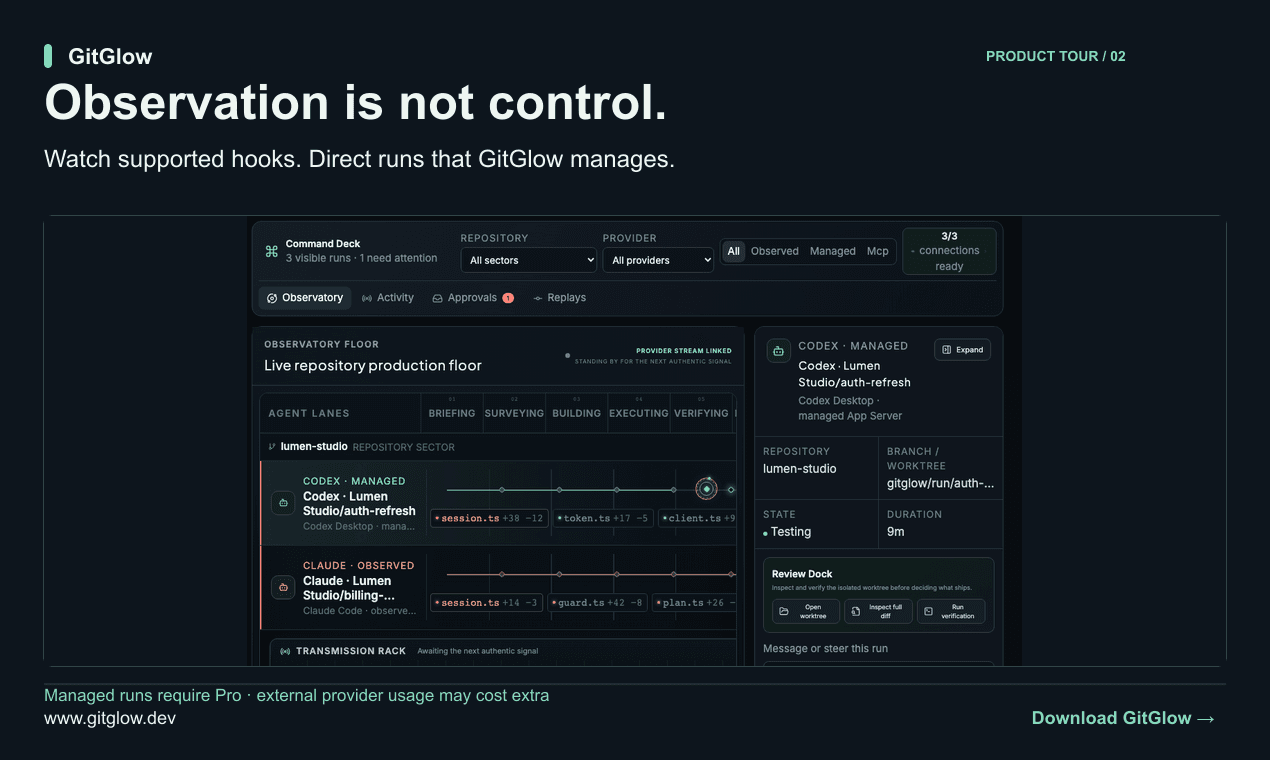Click the '3/3 connections ready' status box

(949, 251)
